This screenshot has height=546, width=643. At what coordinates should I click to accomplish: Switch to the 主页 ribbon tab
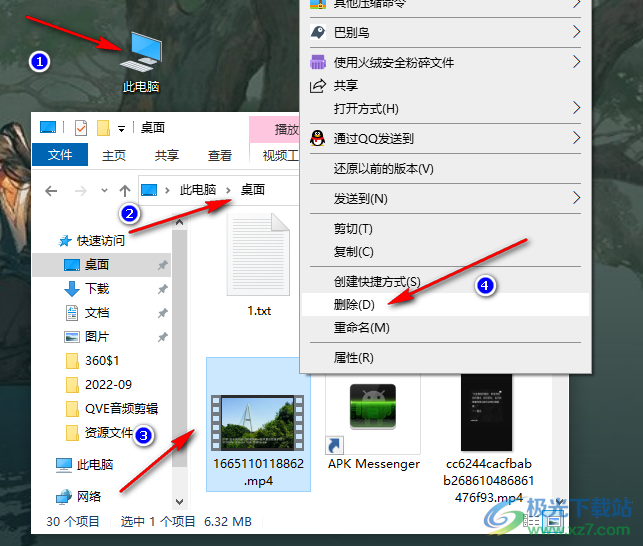[114, 155]
